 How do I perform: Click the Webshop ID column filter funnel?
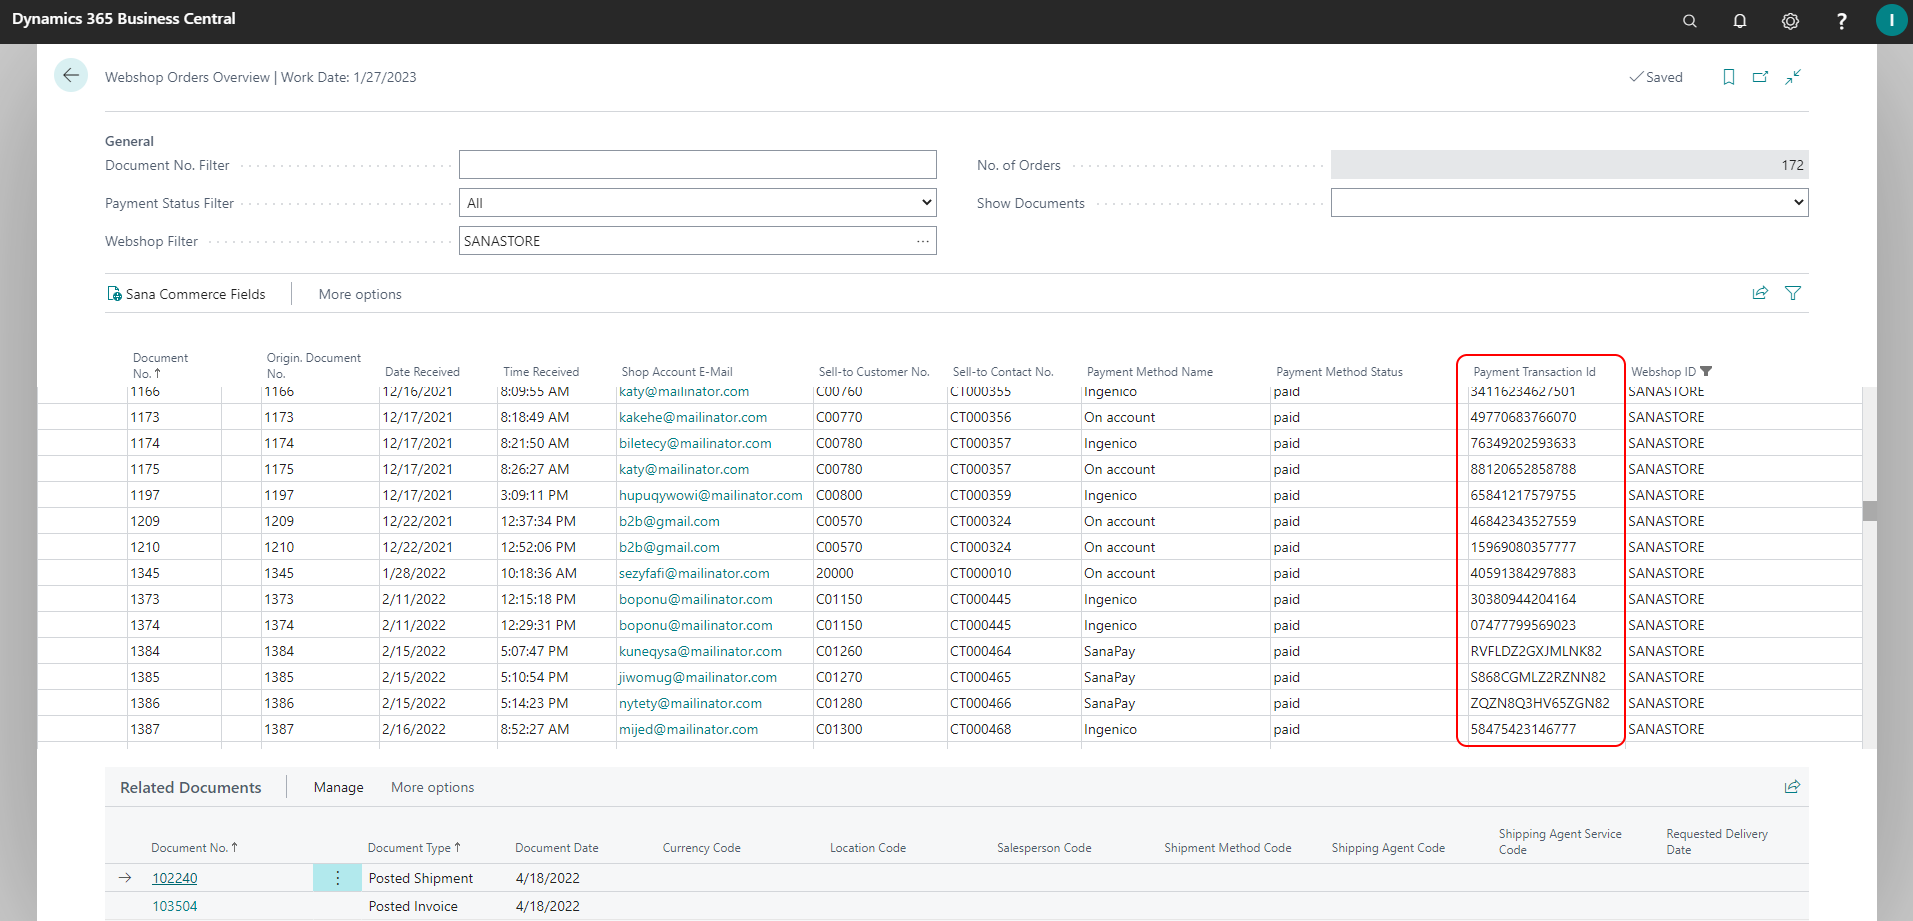pyautogui.click(x=1706, y=371)
